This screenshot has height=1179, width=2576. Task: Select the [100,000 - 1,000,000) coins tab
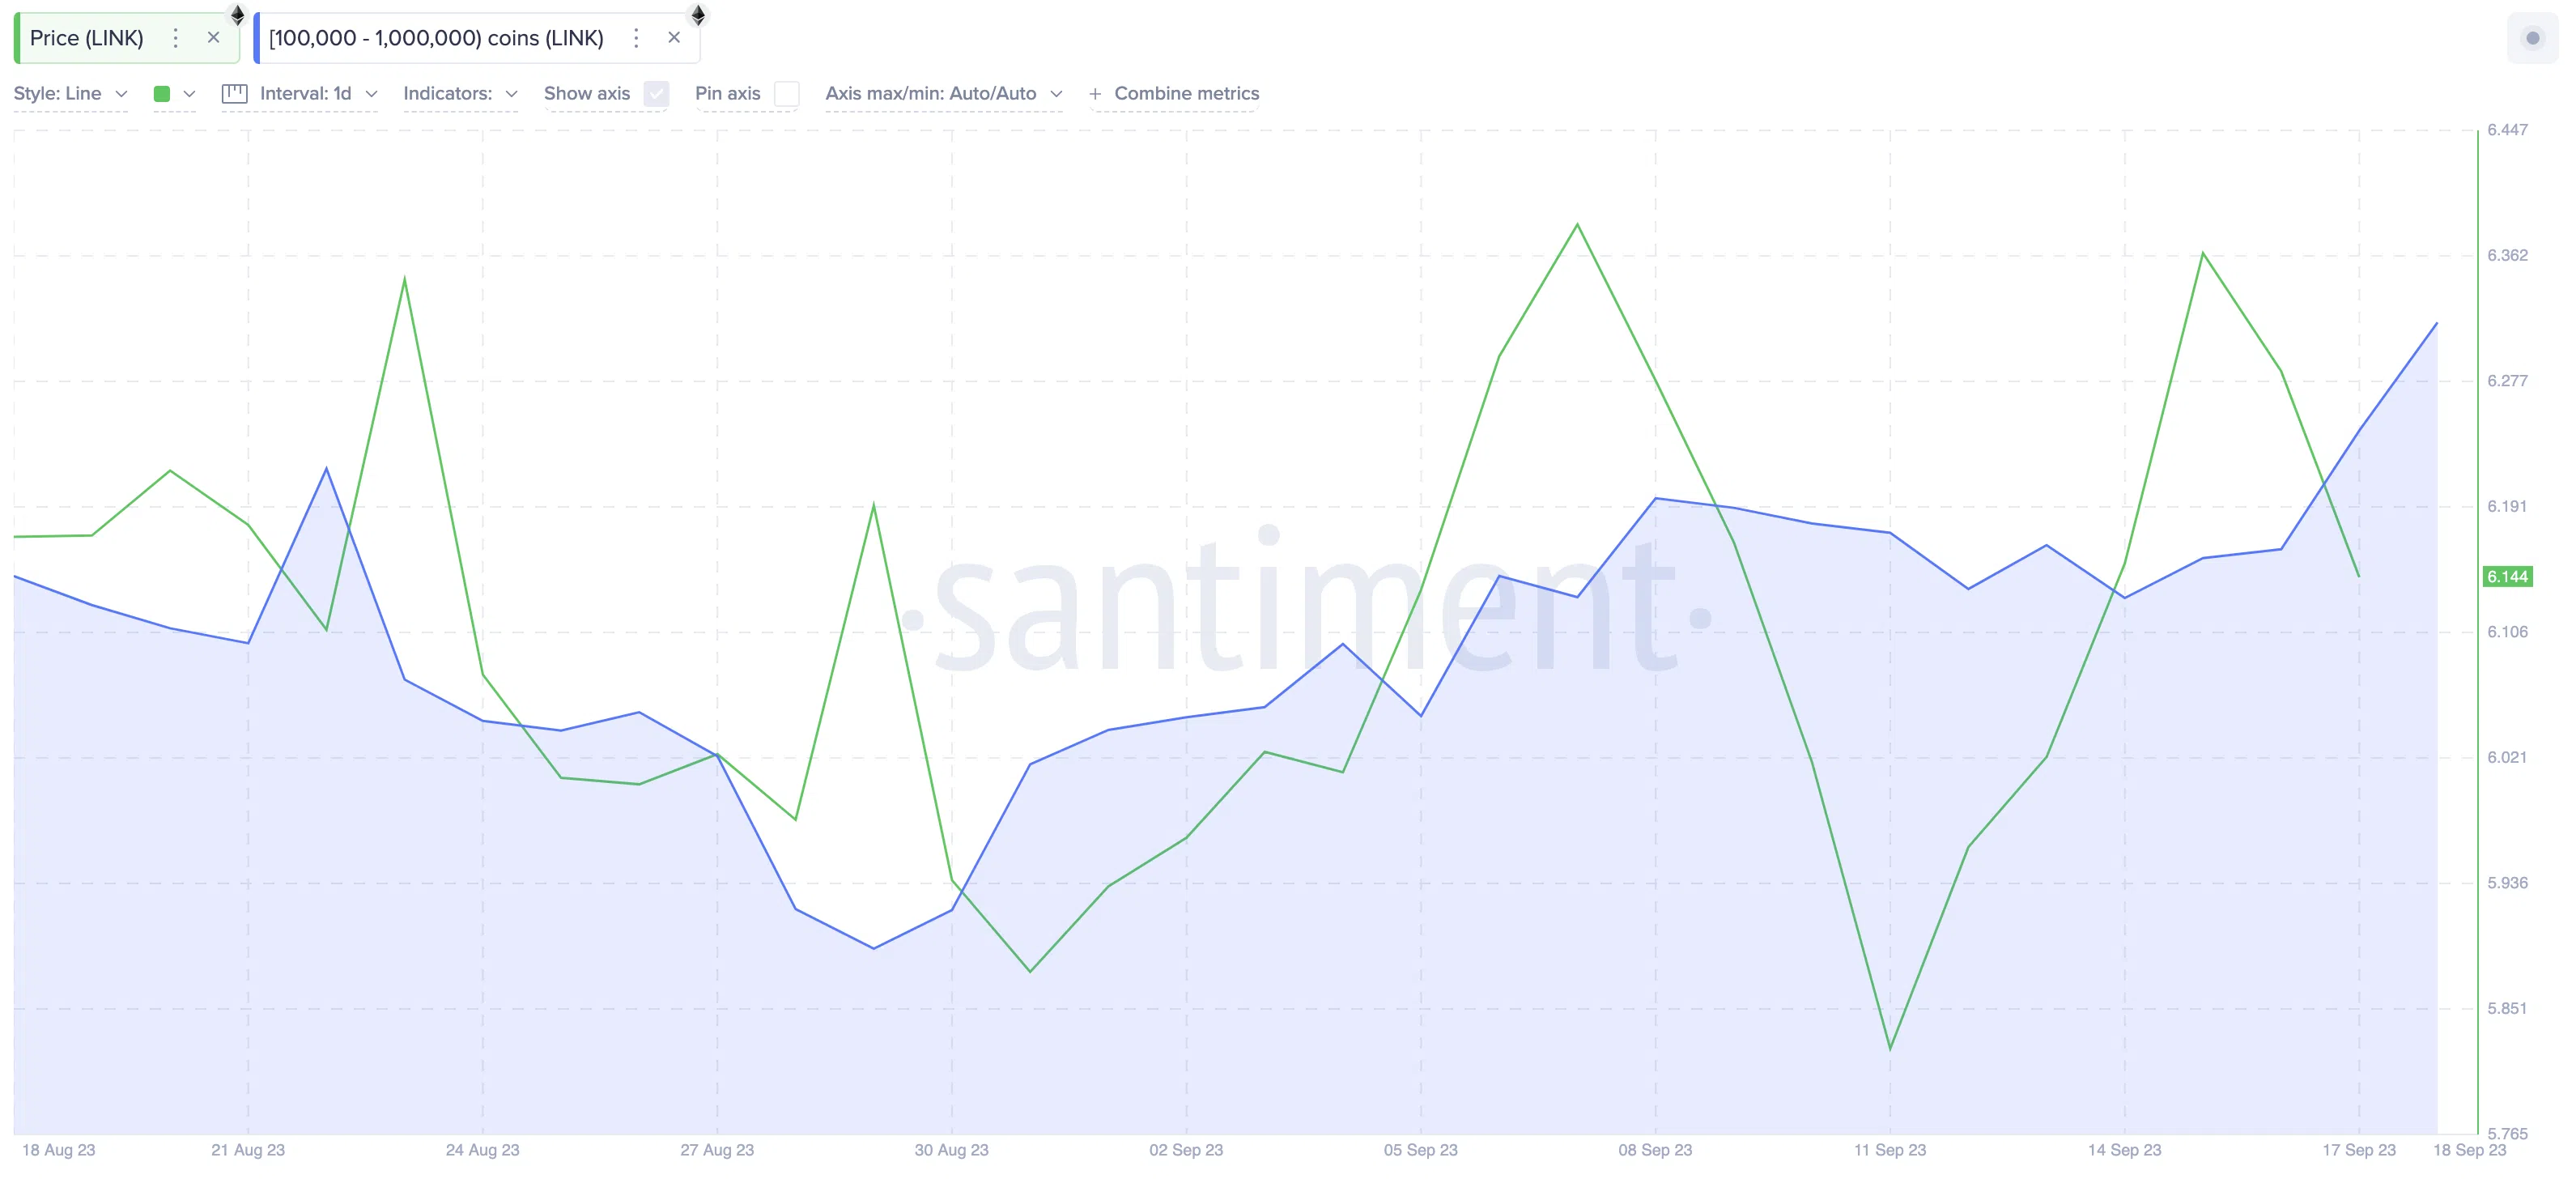click(436, 38)
